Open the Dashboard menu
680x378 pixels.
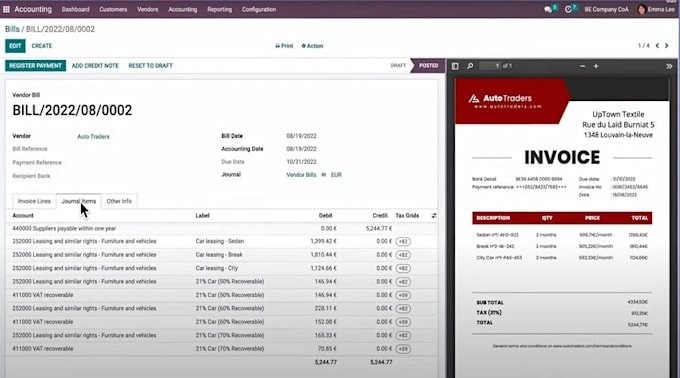coord(75,9)
